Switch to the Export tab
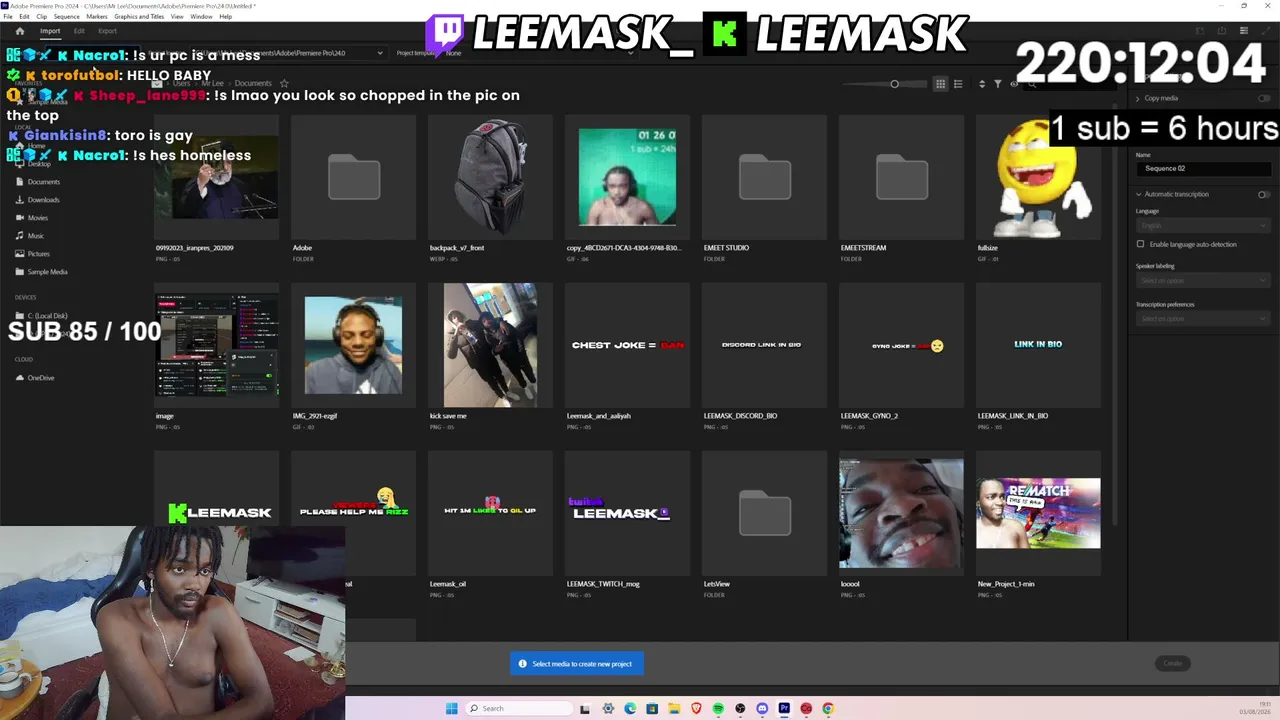 [107, 31]
